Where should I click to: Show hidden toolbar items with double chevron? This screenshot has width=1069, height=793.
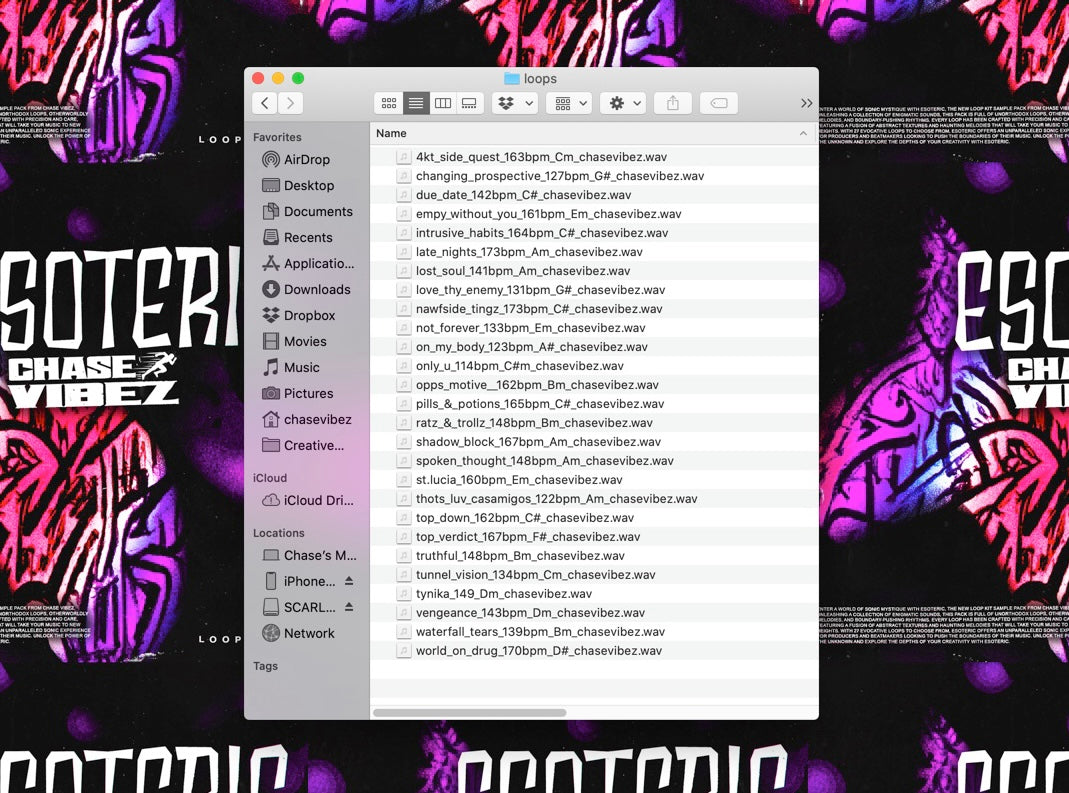[807, 104]
